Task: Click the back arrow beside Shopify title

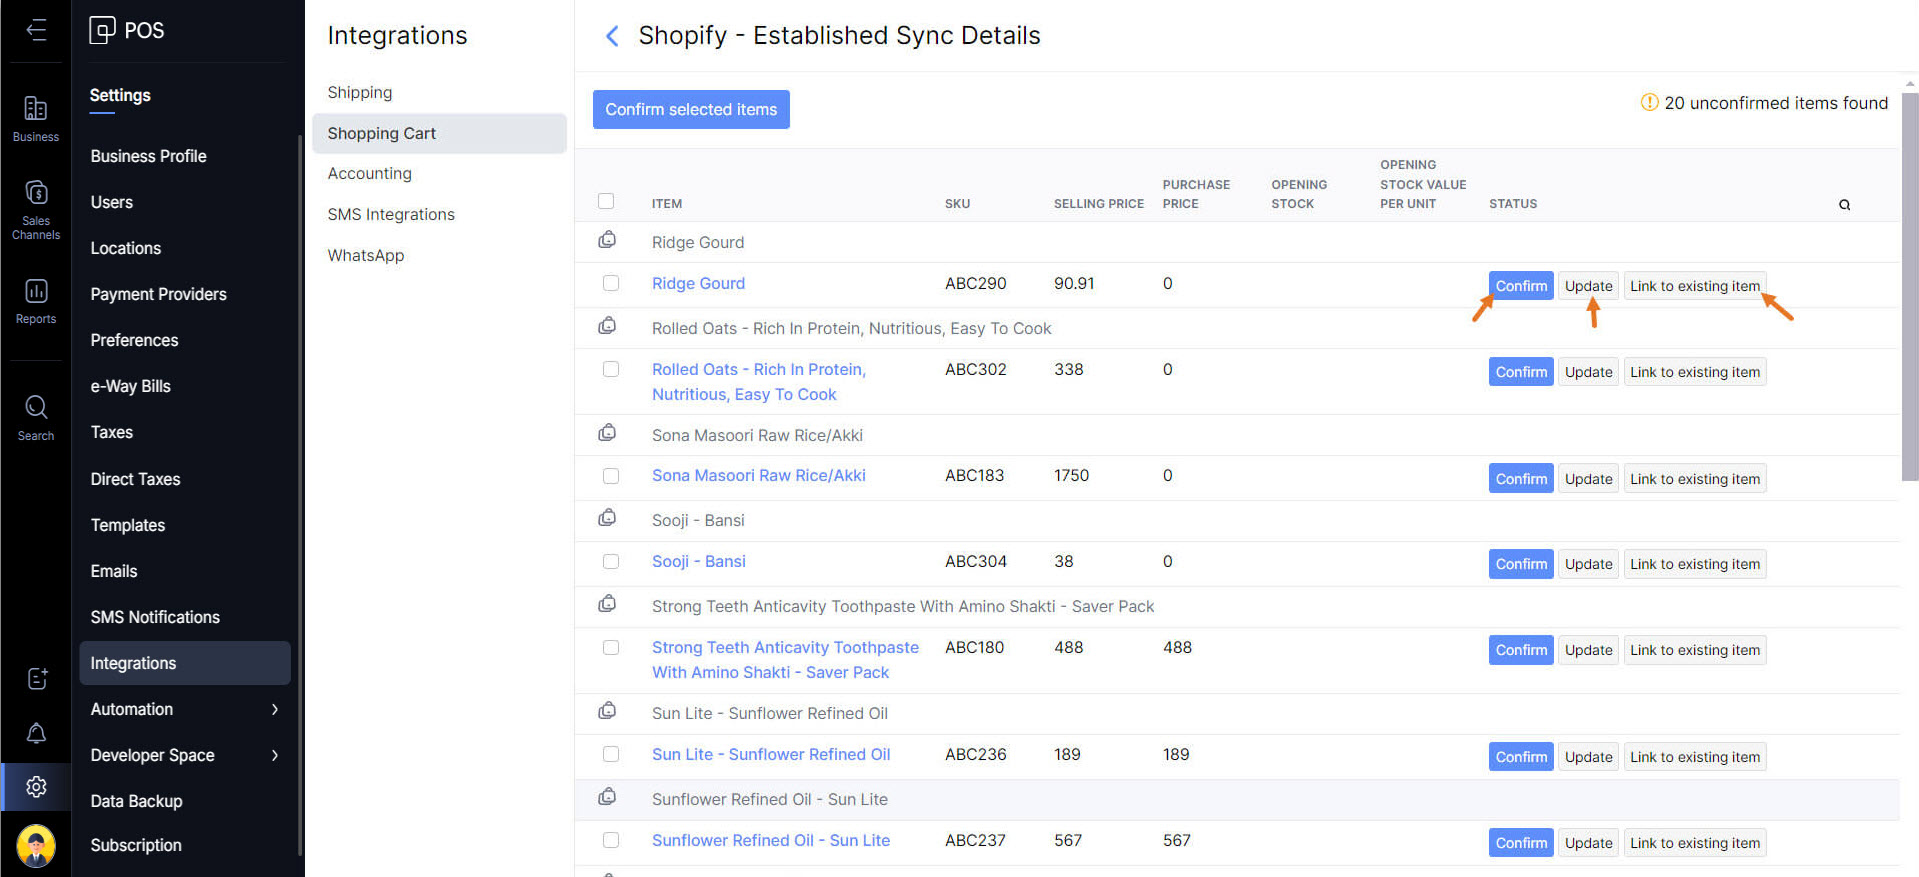Action: coord(612,37)
